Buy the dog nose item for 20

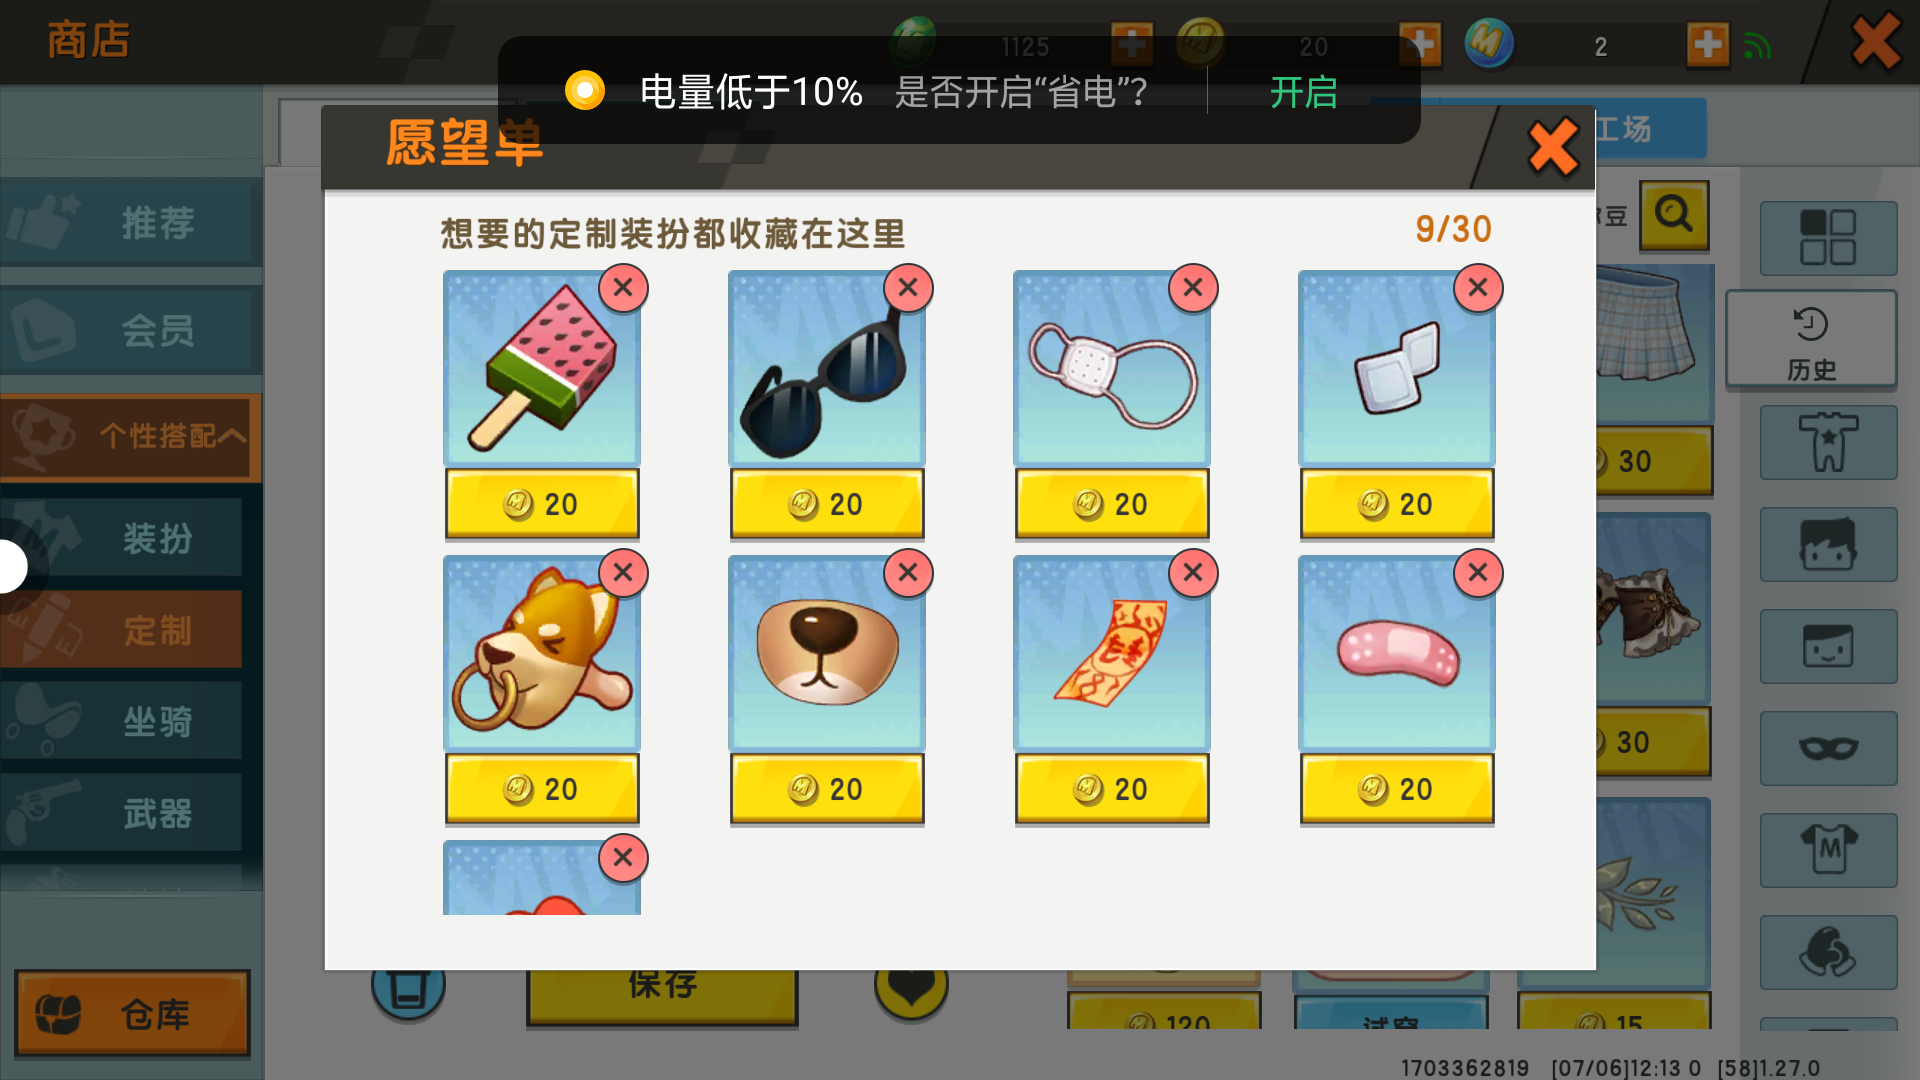(x=827, y=789)
